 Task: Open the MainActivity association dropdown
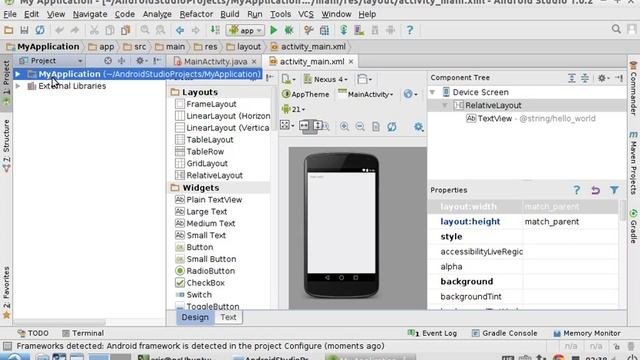pos(366,94)
